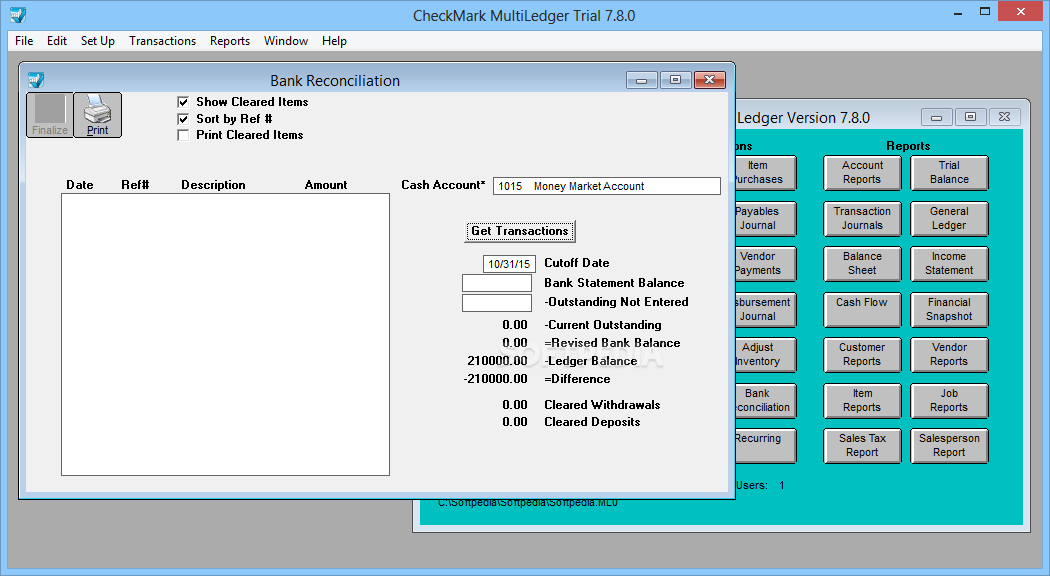Click Financial Snapshot button
This screenshot has height=576, width=1050.
[x=949, y=309]
